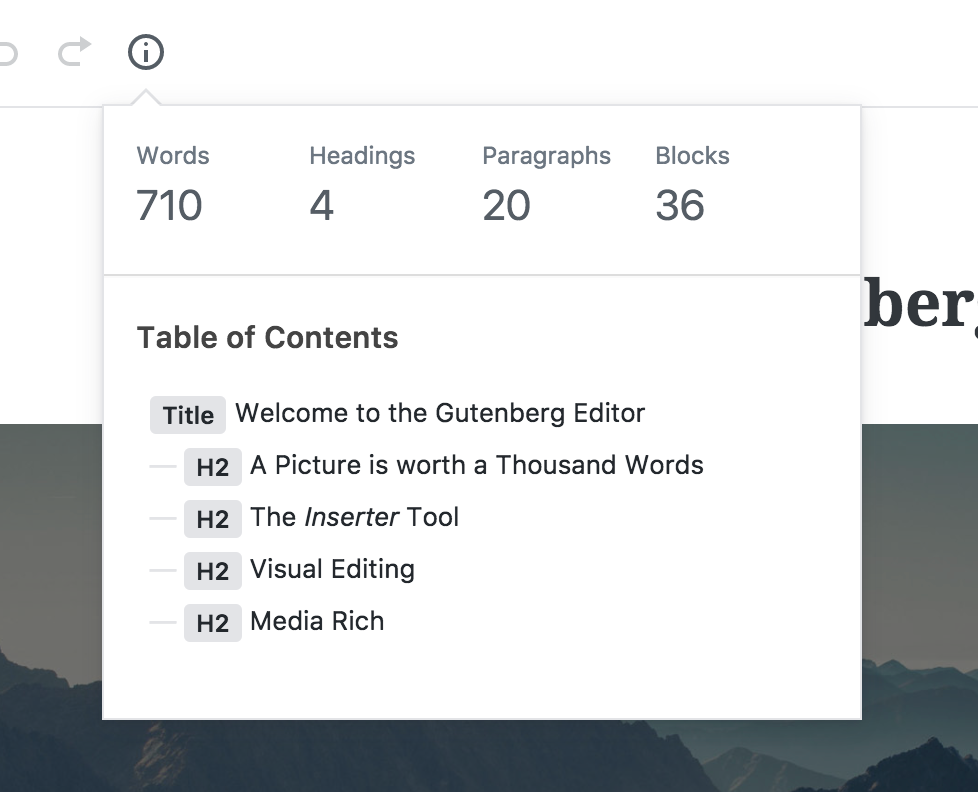978x792 pixels.
Task: Go to 'The Inserter Tool' heading
Action: coord(354,518)
